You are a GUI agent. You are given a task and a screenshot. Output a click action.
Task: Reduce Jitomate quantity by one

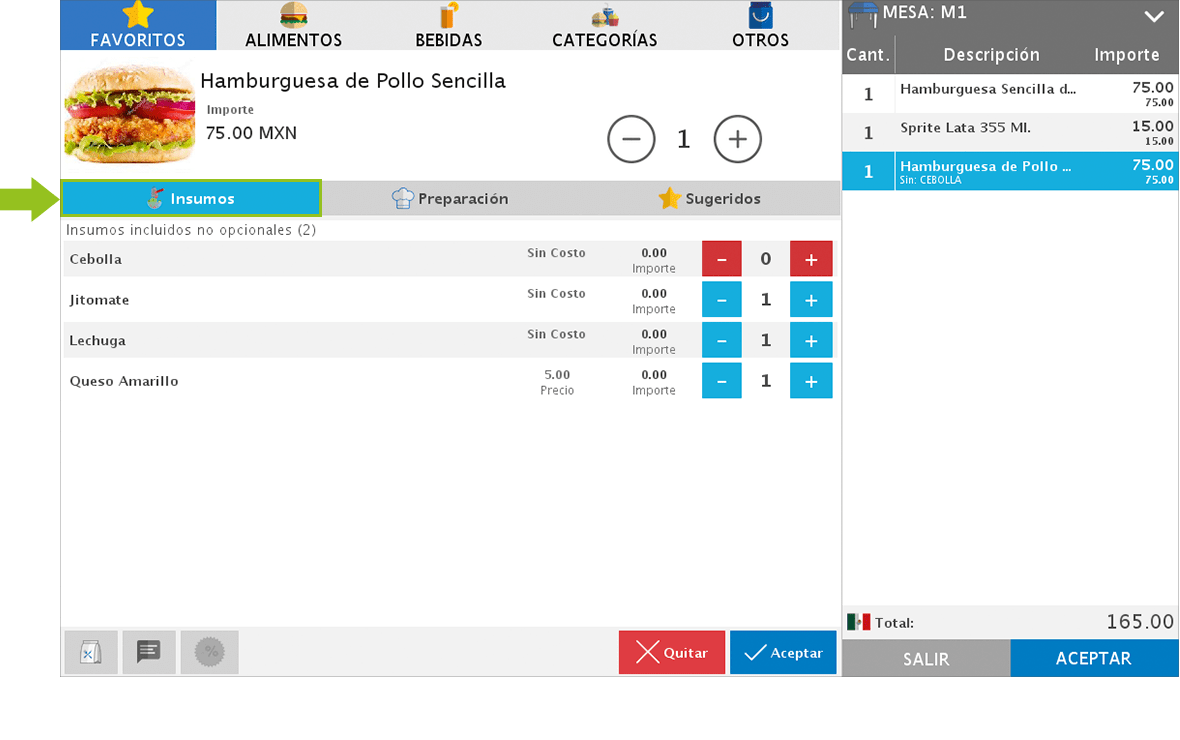pyautogui.click(x=721, y=300)
